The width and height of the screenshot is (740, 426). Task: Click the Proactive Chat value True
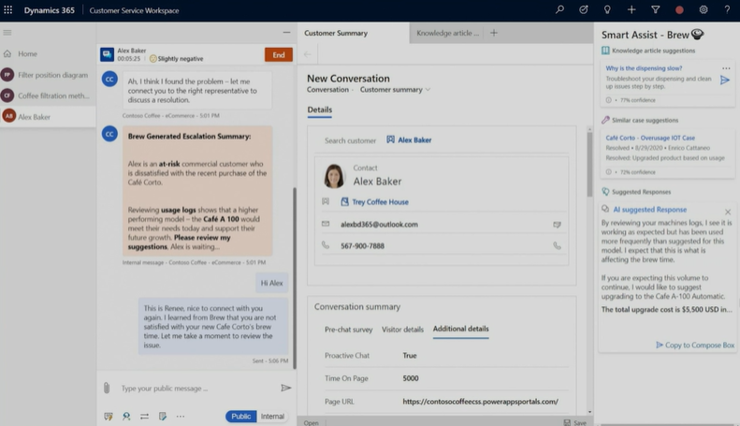click(410, 356)
